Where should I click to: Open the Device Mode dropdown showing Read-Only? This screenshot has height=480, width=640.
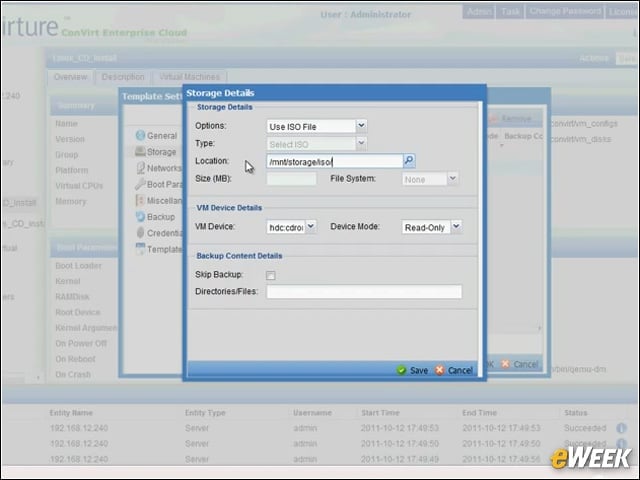(456, 226)
